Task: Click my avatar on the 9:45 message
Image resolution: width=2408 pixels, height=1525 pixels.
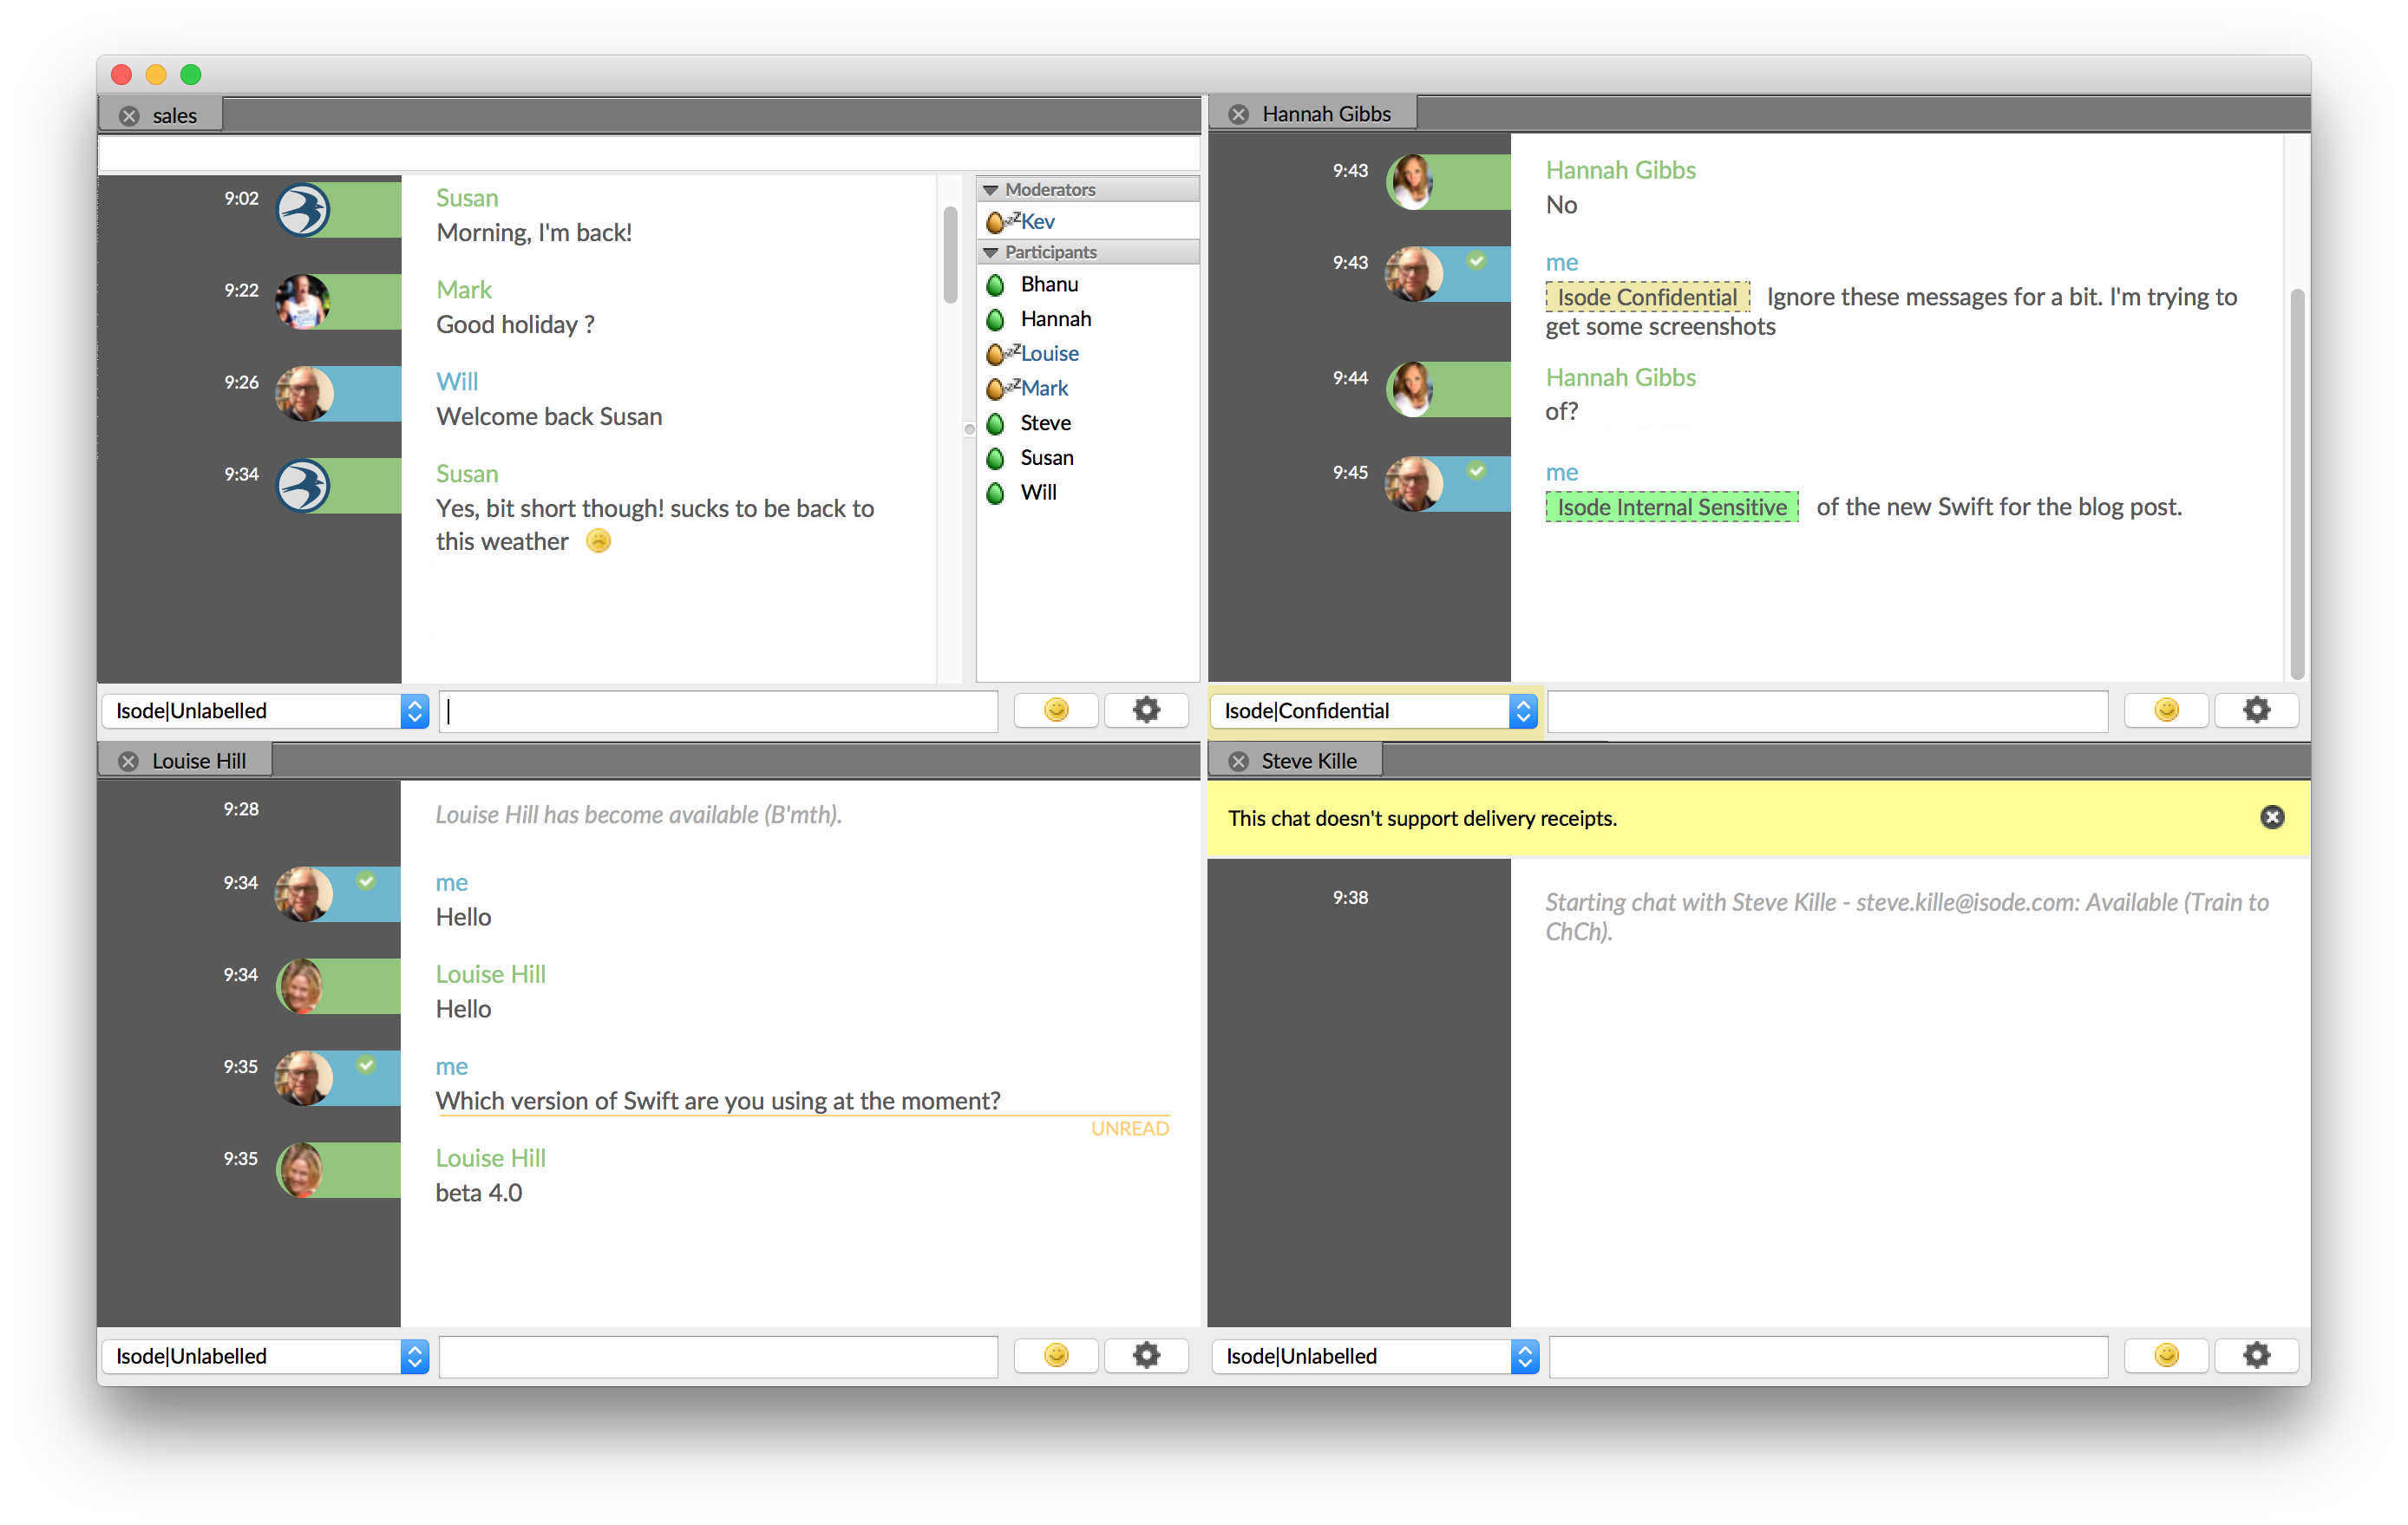Action: (1412, 484)
